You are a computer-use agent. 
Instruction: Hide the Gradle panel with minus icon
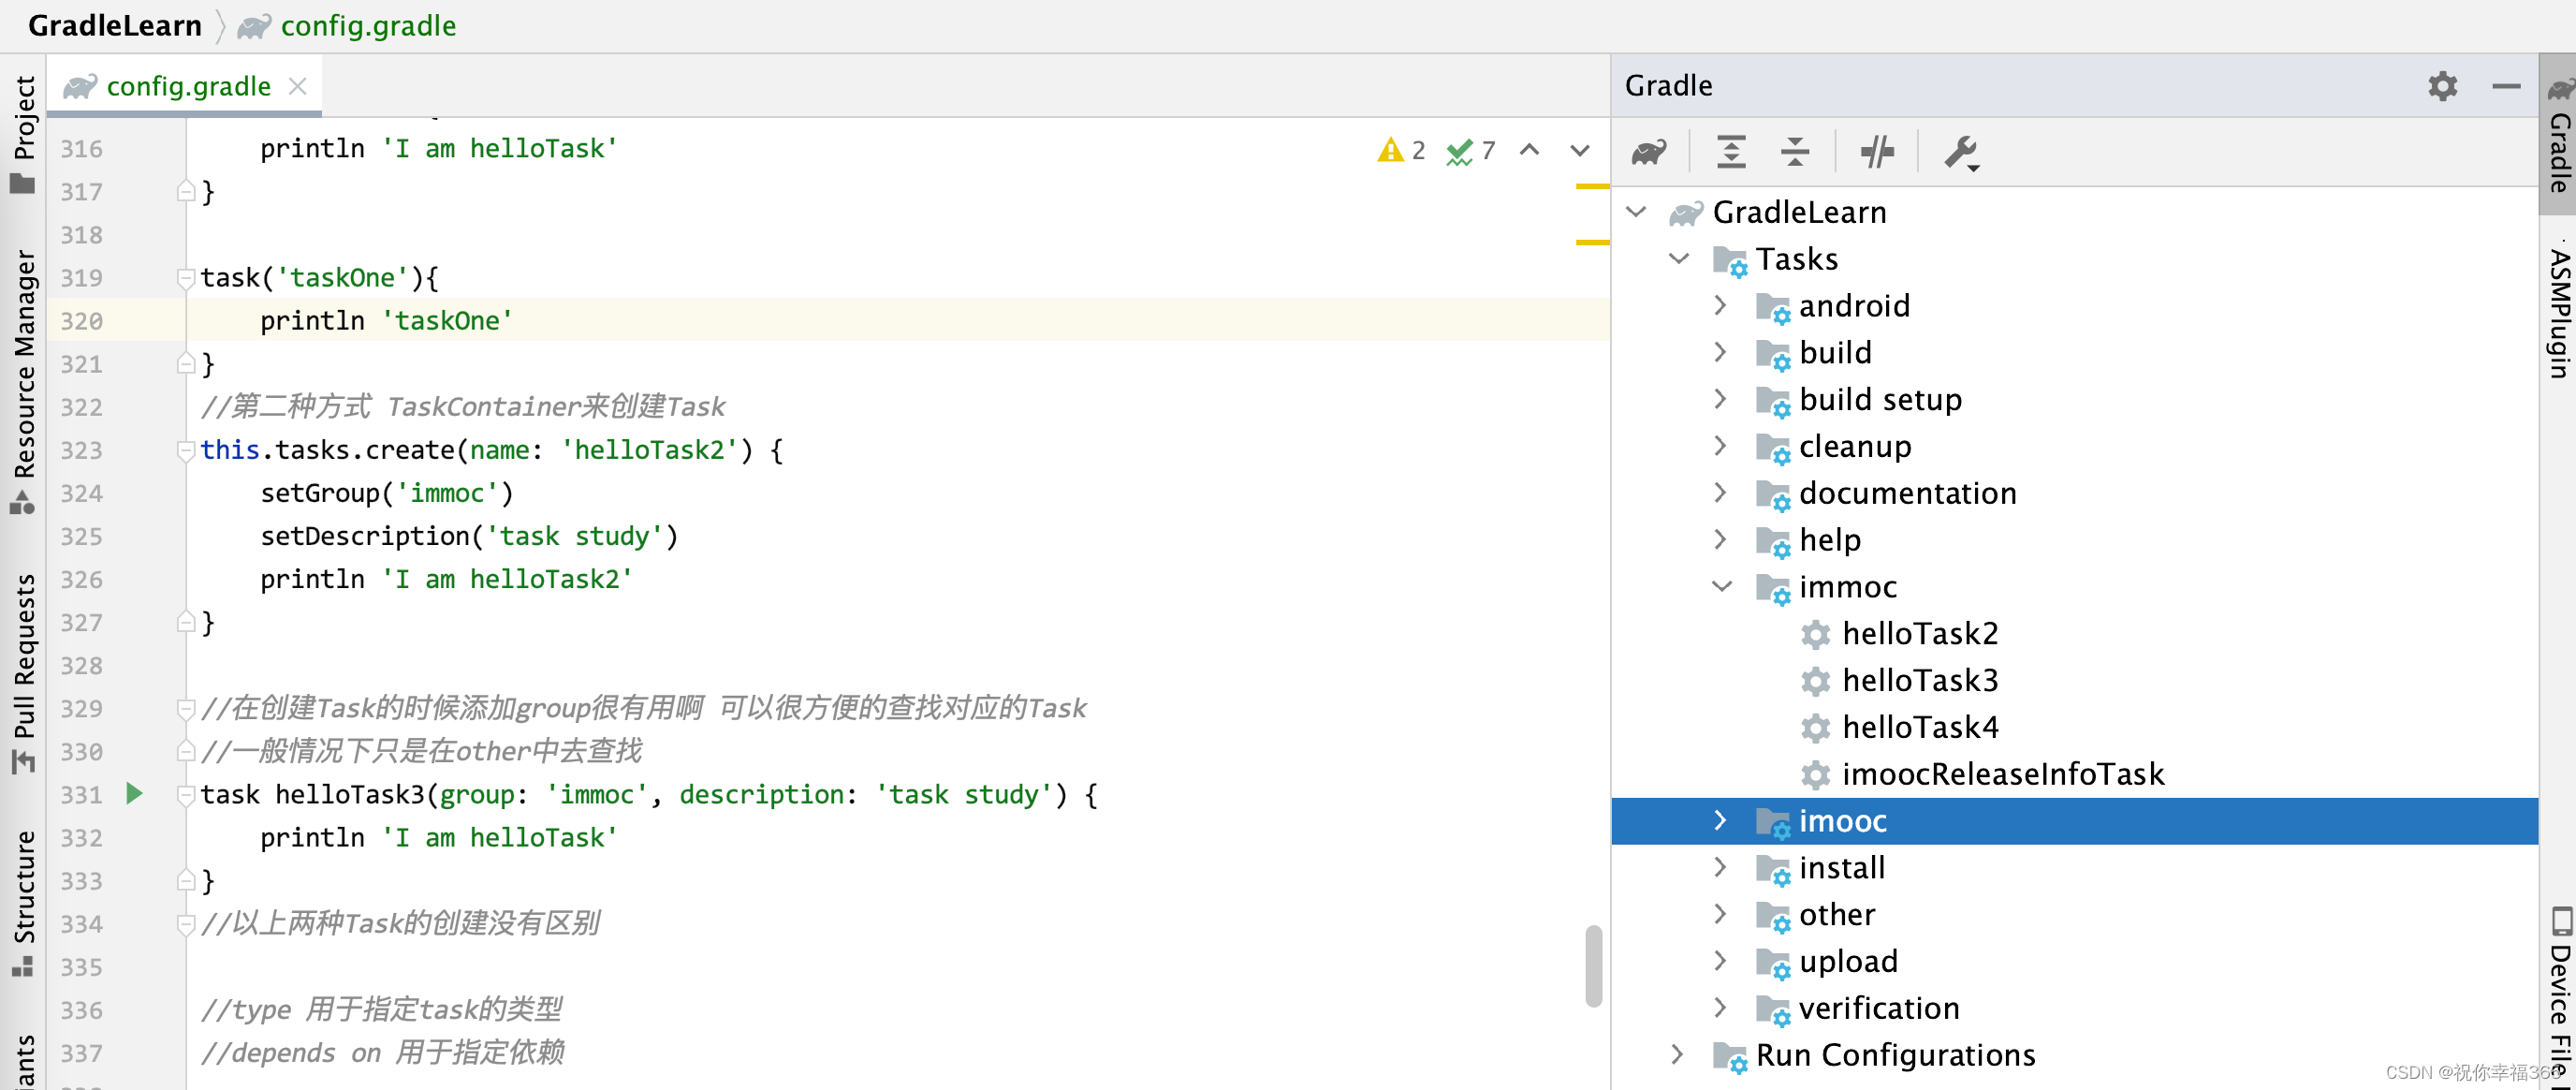pos(2506,86)
